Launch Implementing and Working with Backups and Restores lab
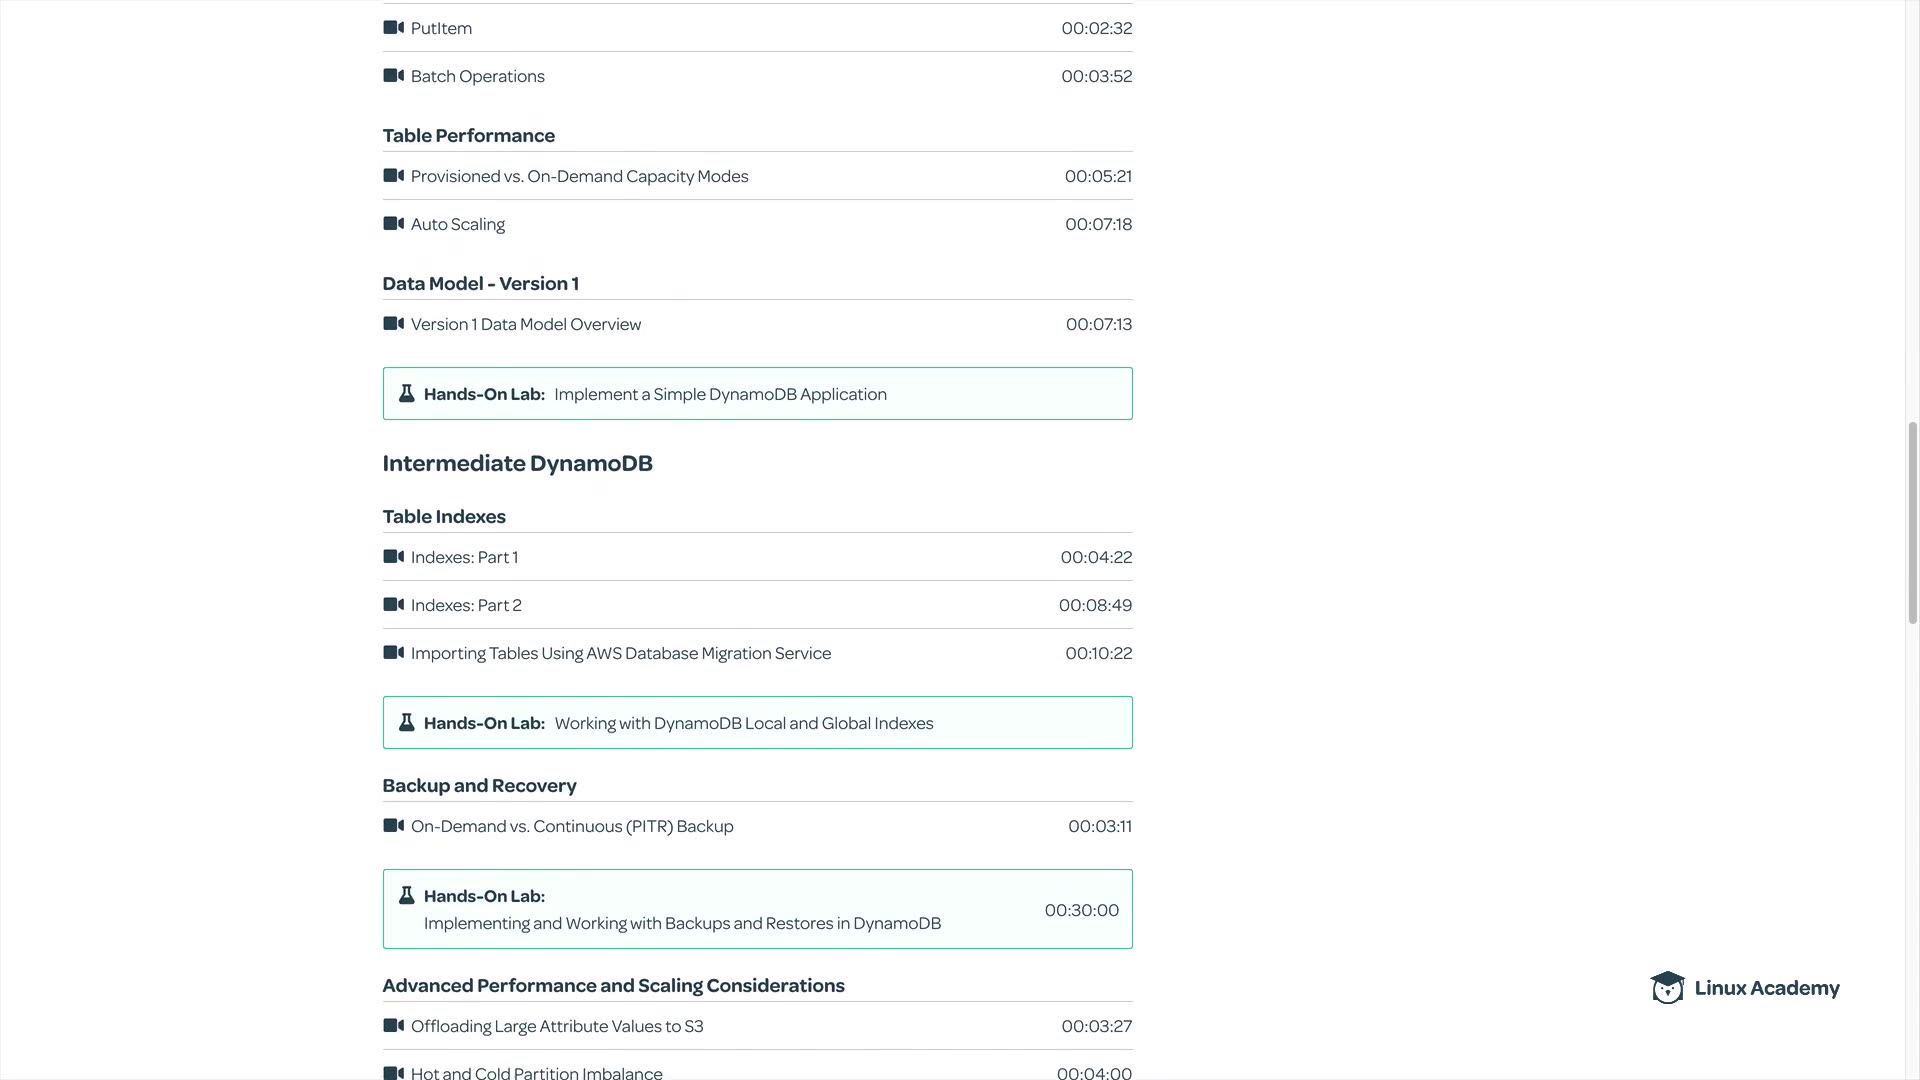The height and width of the screenshot is (1080, 1920). tap(682, 924)
